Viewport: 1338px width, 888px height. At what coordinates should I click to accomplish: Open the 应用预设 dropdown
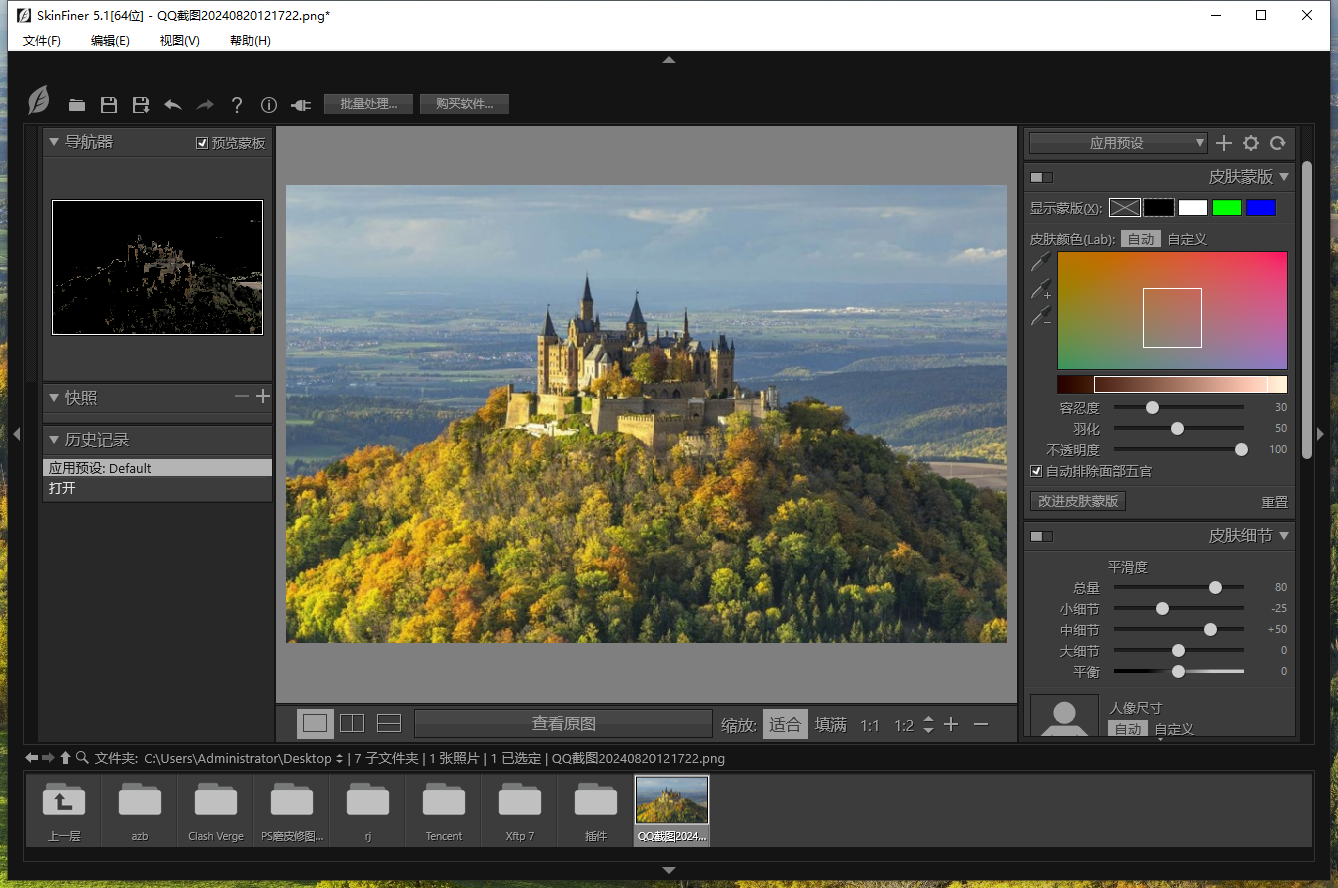[1118, 143]
